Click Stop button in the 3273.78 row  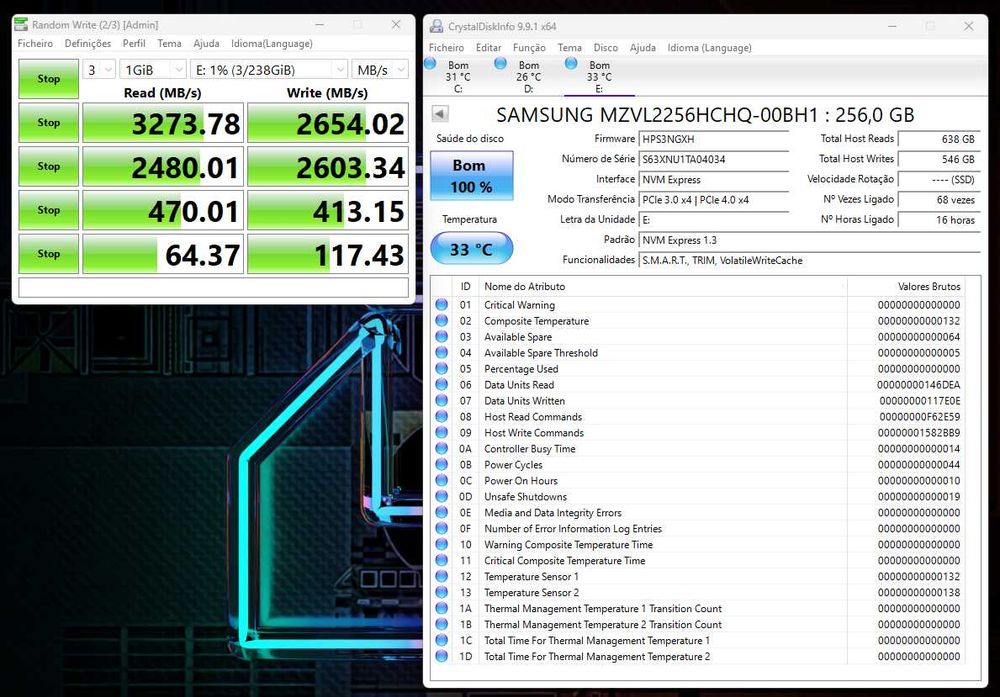click(x=48, y=122)
